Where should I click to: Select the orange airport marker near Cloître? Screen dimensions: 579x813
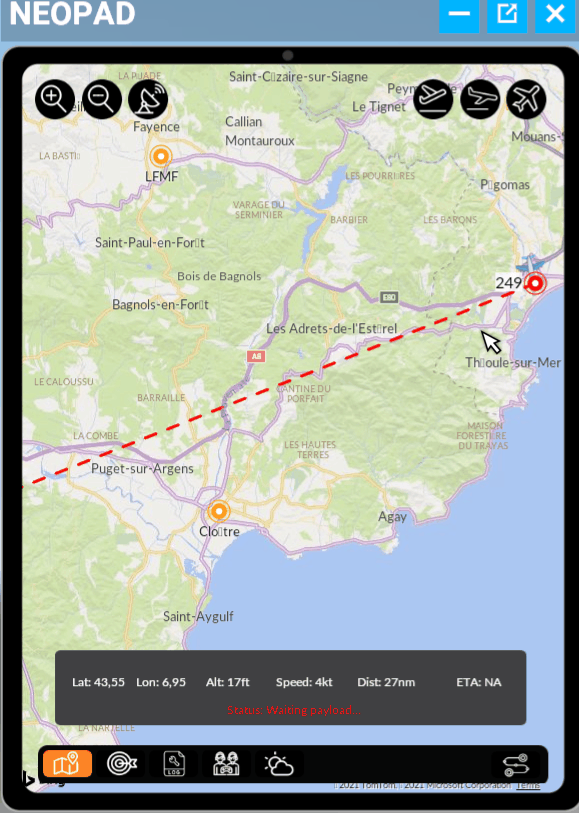219,511
